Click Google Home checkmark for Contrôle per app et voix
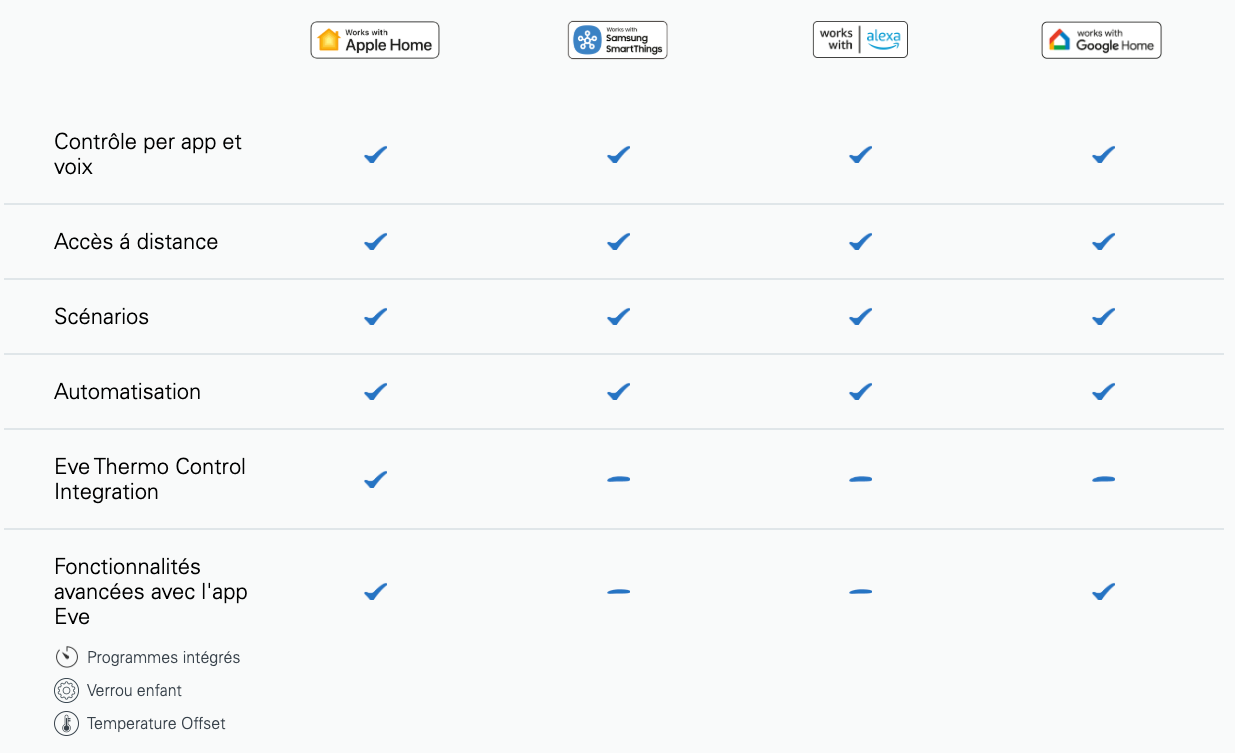 click(x=1103, y=155)
